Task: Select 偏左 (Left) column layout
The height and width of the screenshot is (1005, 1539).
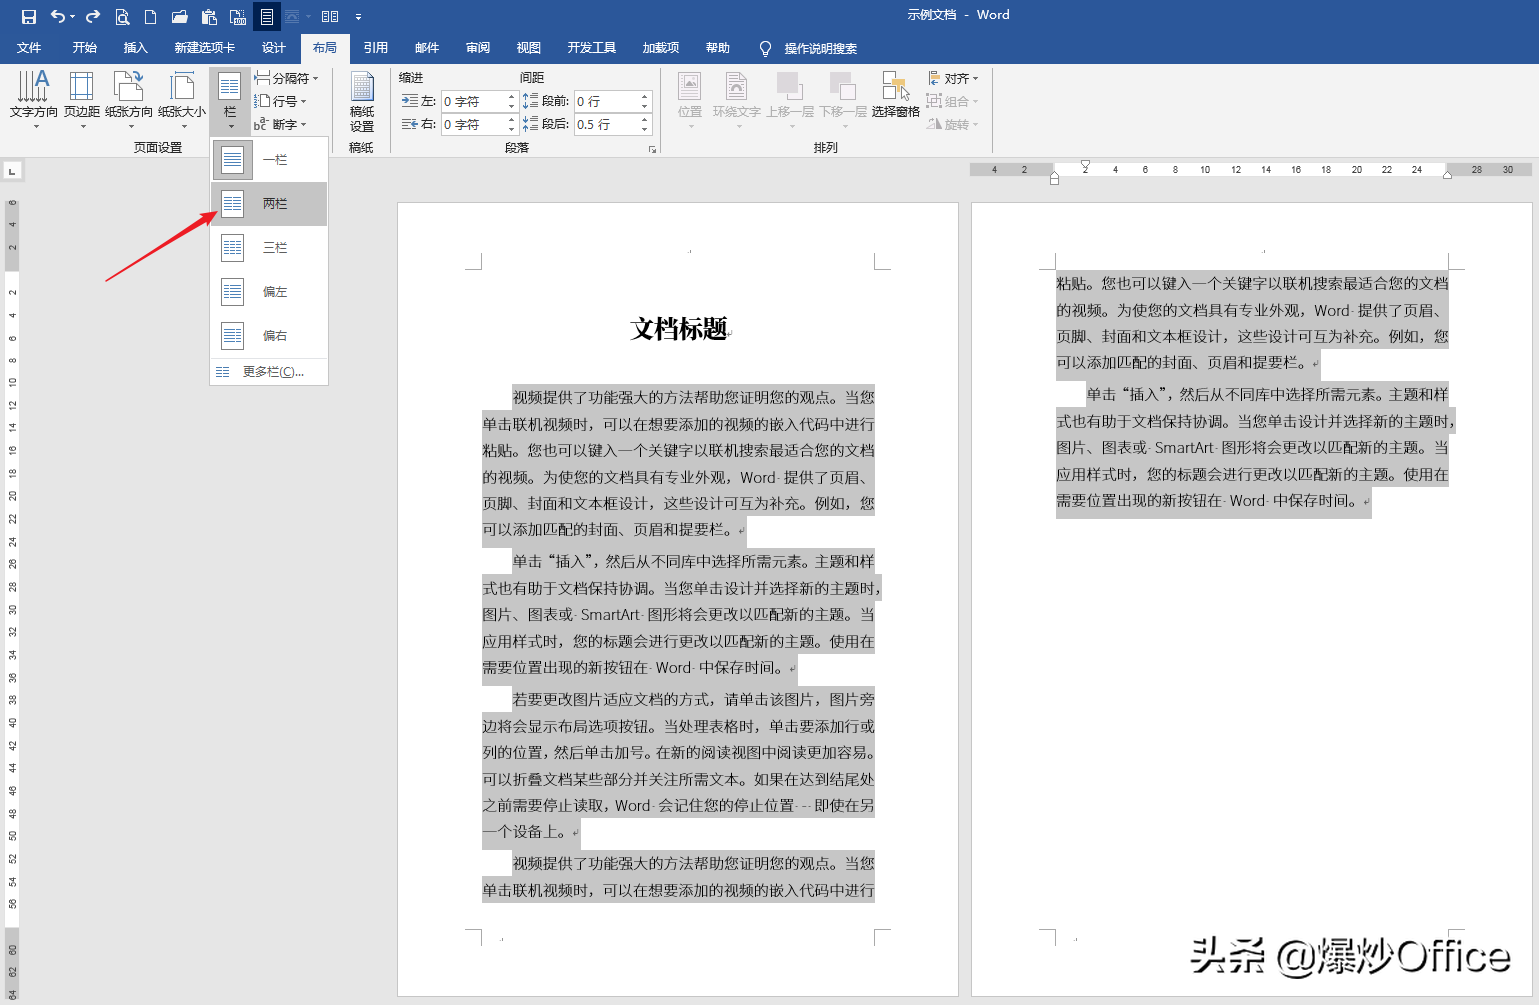Action: click(x=269, y=291)
